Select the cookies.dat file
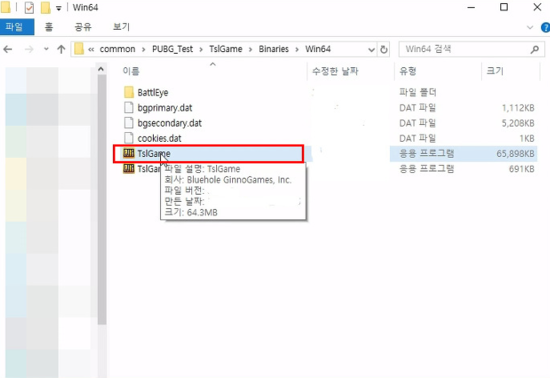This screenshot has height=378, width=550. point(159,138)
